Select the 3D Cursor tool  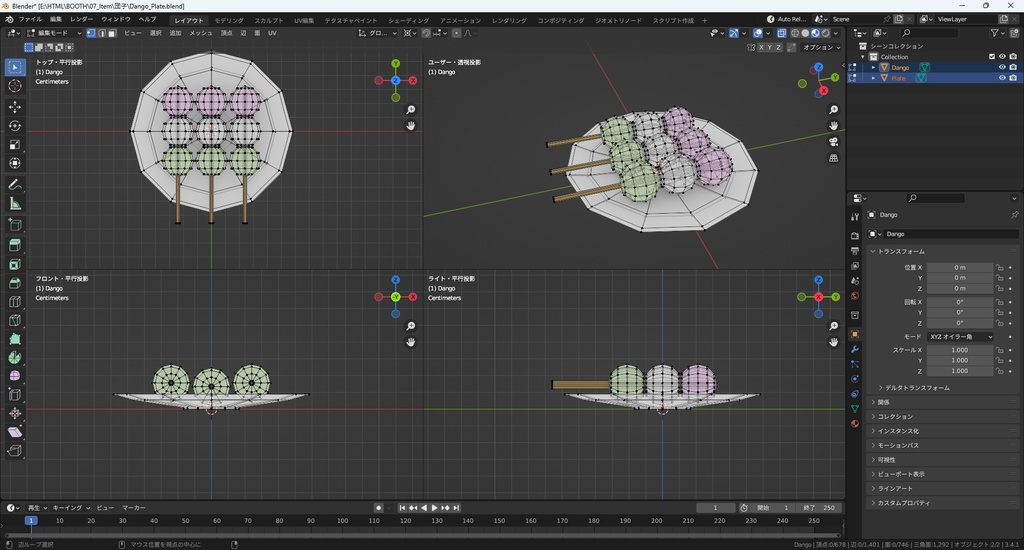[x=15, y=86]
